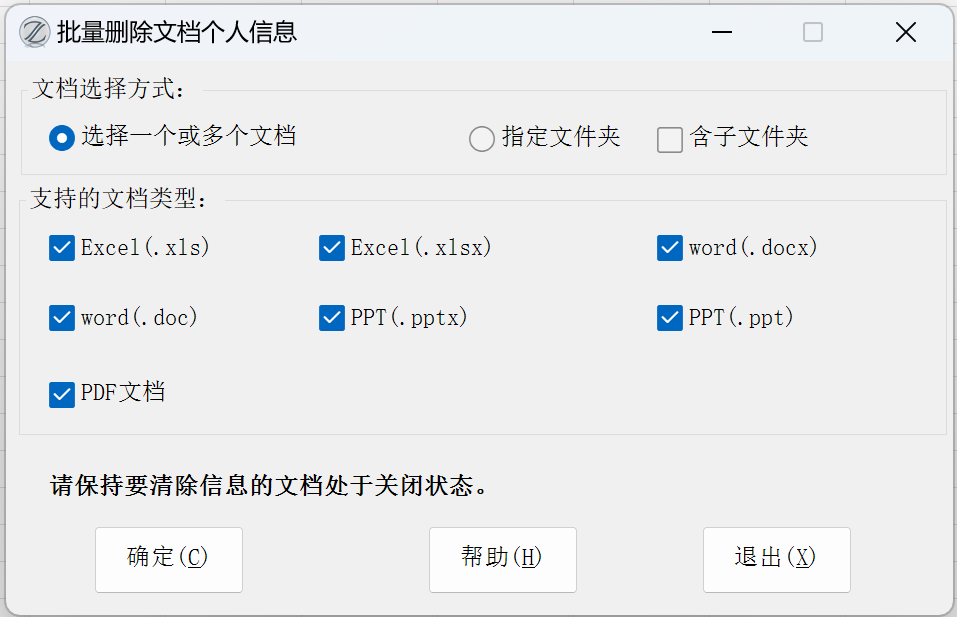Click the '支持的文档类型' group label
This screenshot has height=617, width=957.
click(x=119, y=199)
